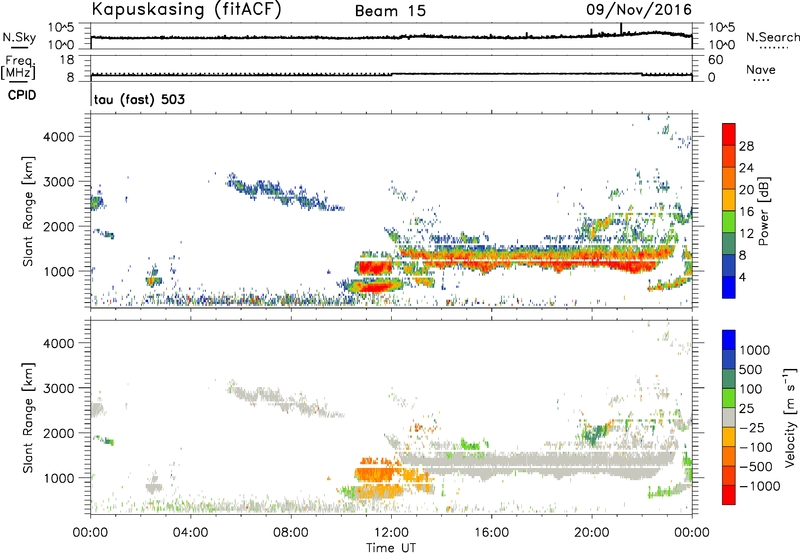Click the 08:00 time axis label
800x554 pixels.
point(291,533)
